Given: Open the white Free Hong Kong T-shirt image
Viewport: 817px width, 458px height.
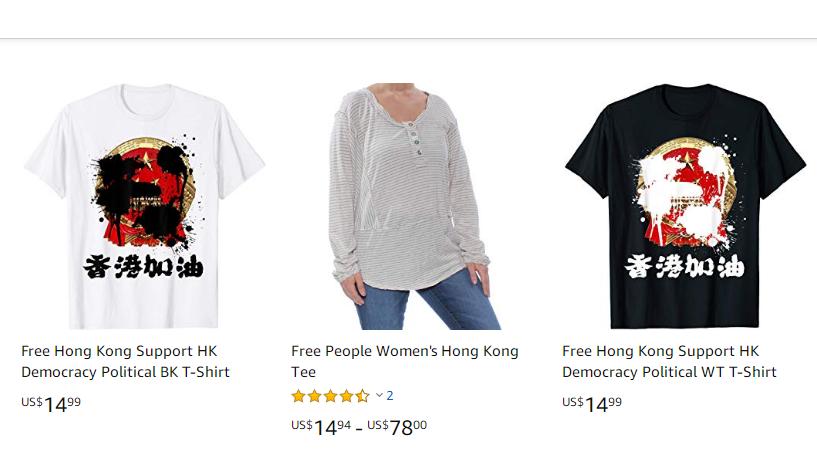Looking at the screenshot, I should [x=144, y=206].
